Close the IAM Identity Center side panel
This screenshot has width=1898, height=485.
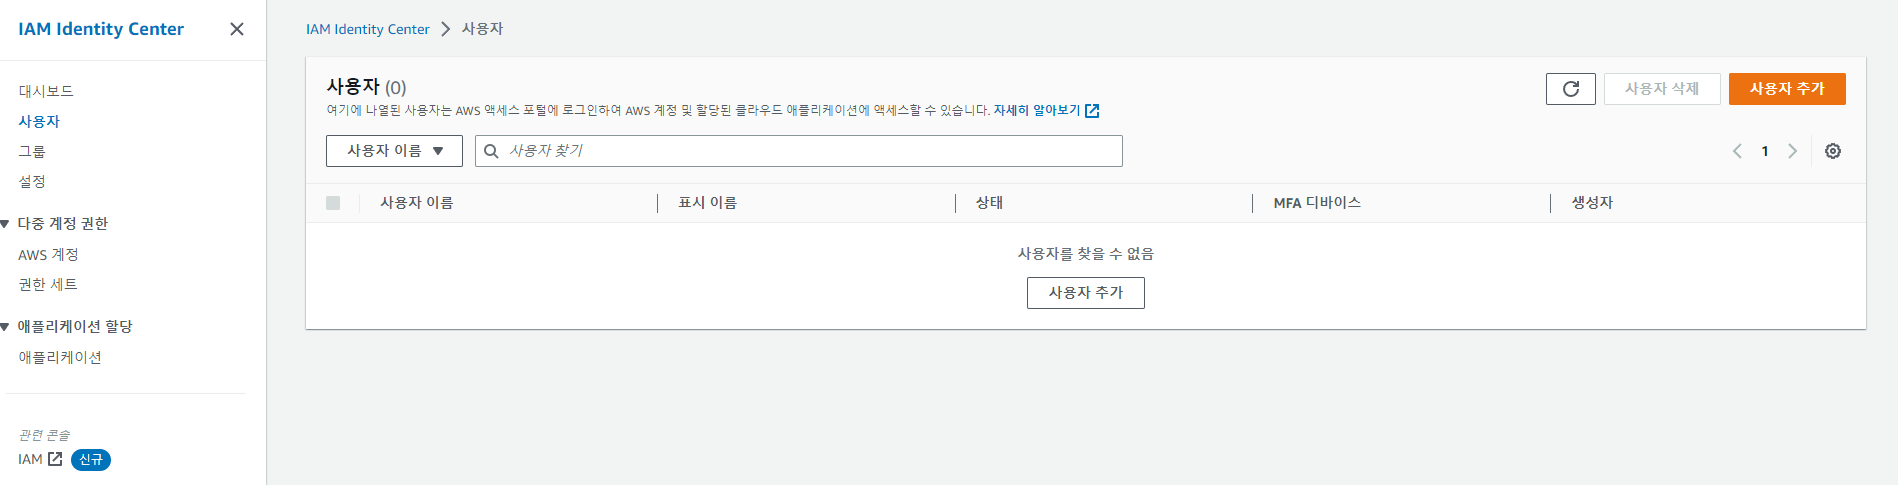tap(237, 29)
